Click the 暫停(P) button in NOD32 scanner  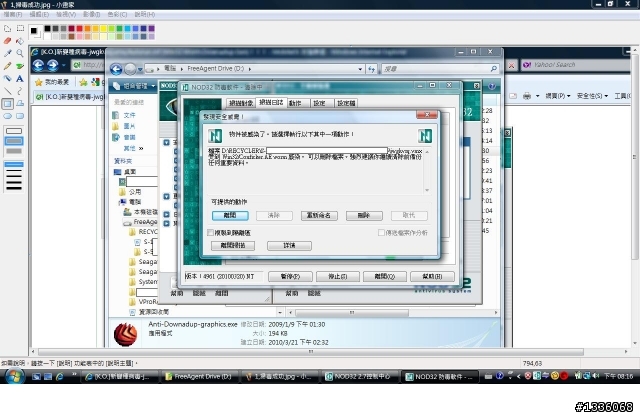[290, 277]
